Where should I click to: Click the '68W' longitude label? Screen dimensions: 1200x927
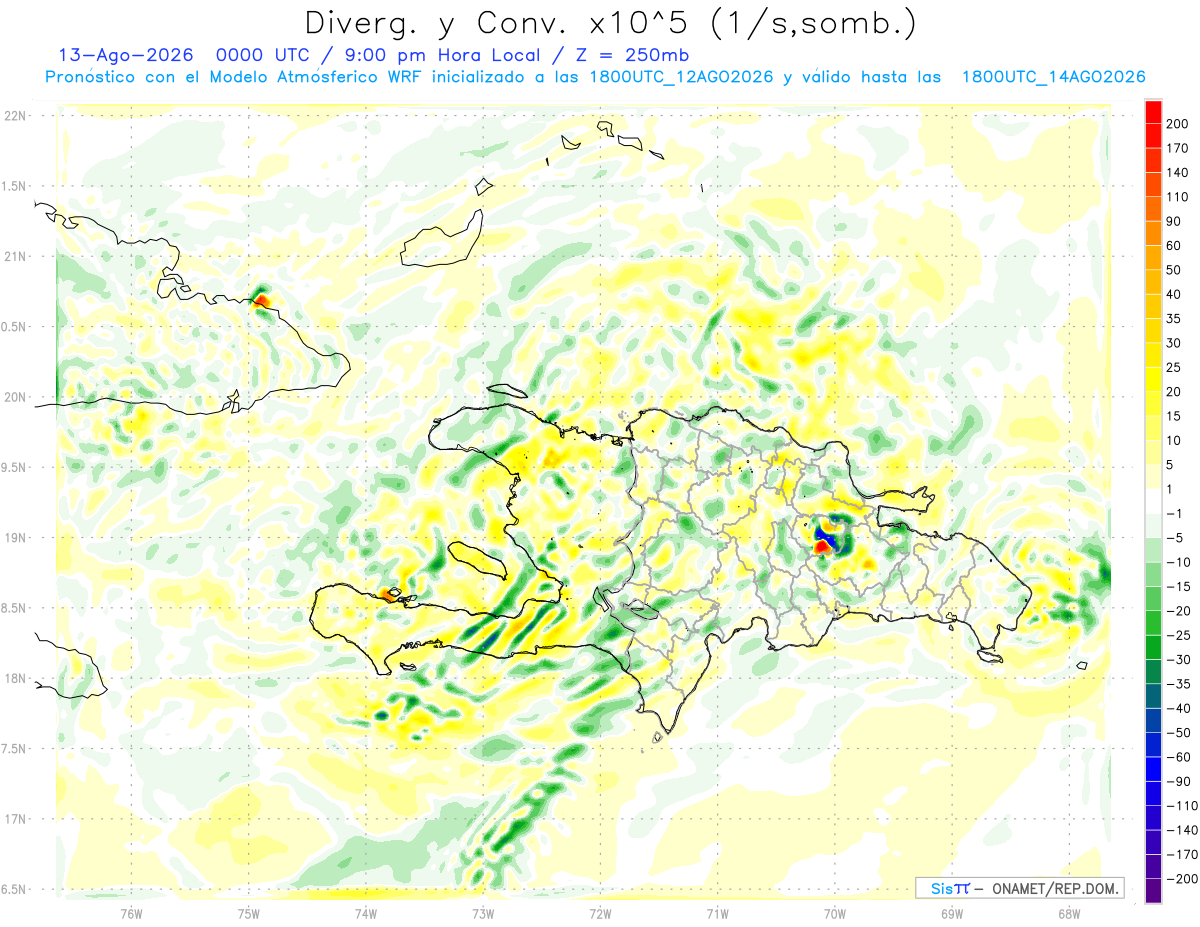tap(1069, 914)
